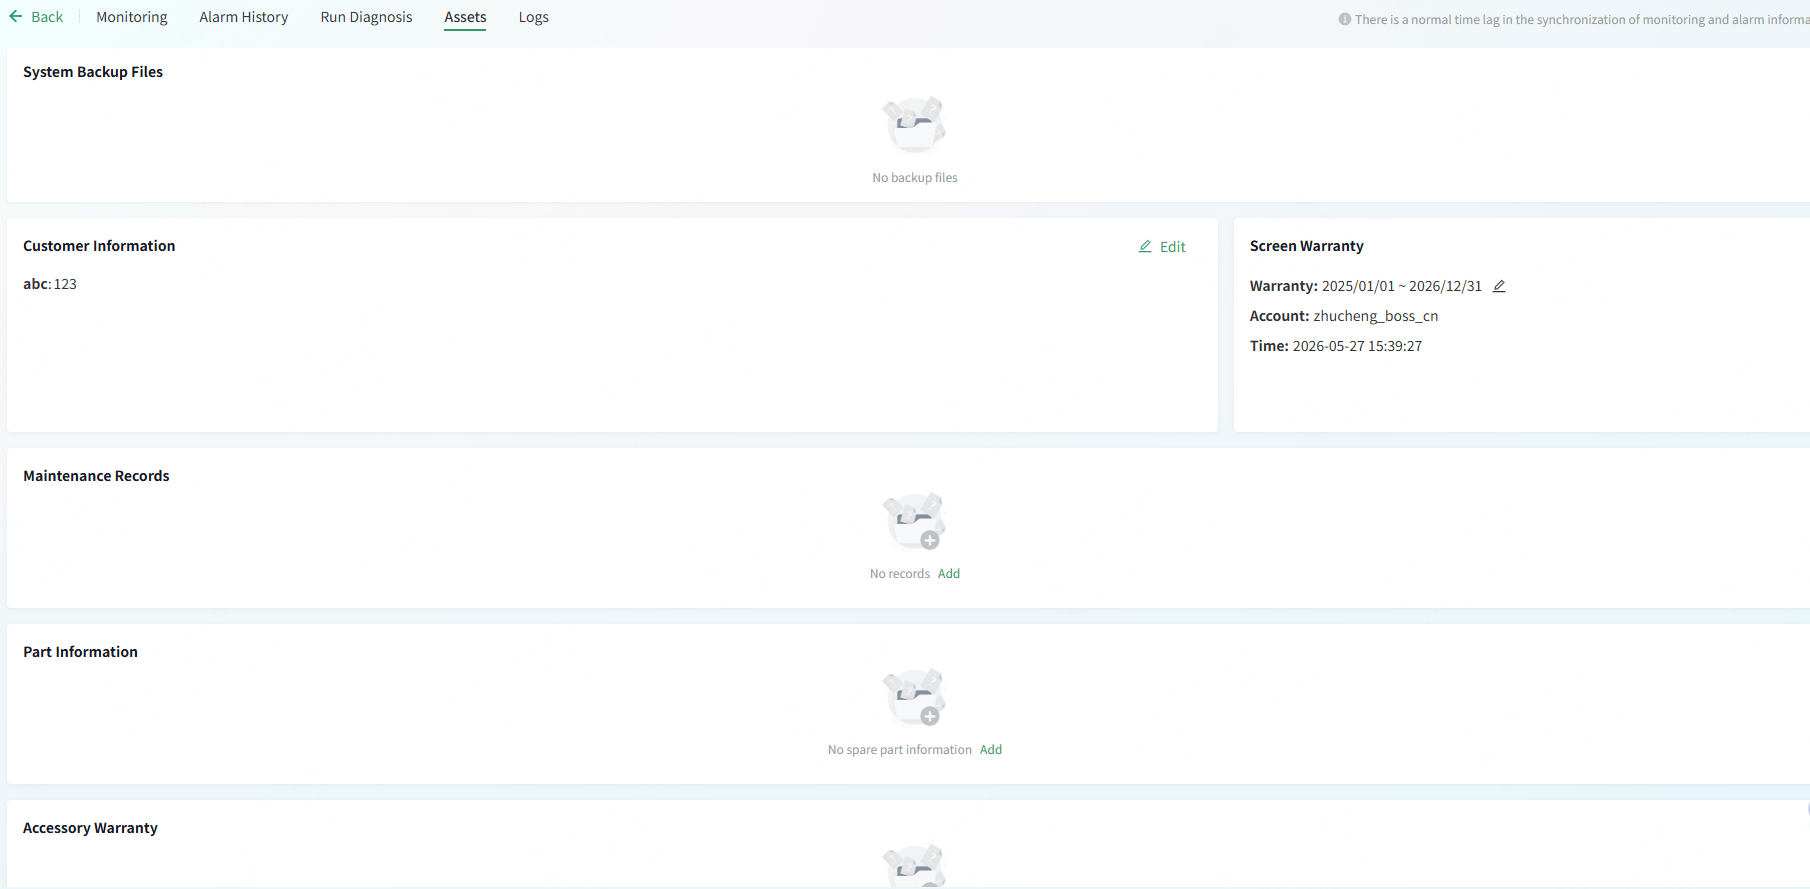
Task: Add spare part information via Add link
Action: [x=991, y=750]
